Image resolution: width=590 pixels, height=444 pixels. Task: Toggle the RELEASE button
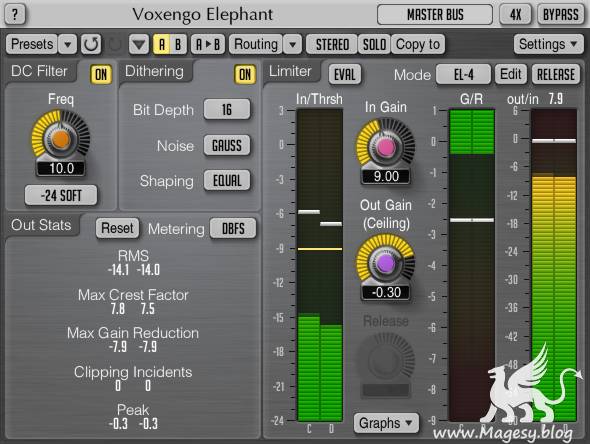point(556,74)
